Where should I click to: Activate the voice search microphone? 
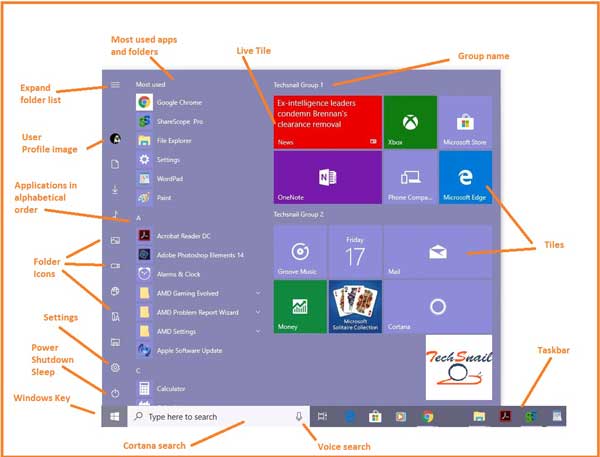click(x=299, y=416)
